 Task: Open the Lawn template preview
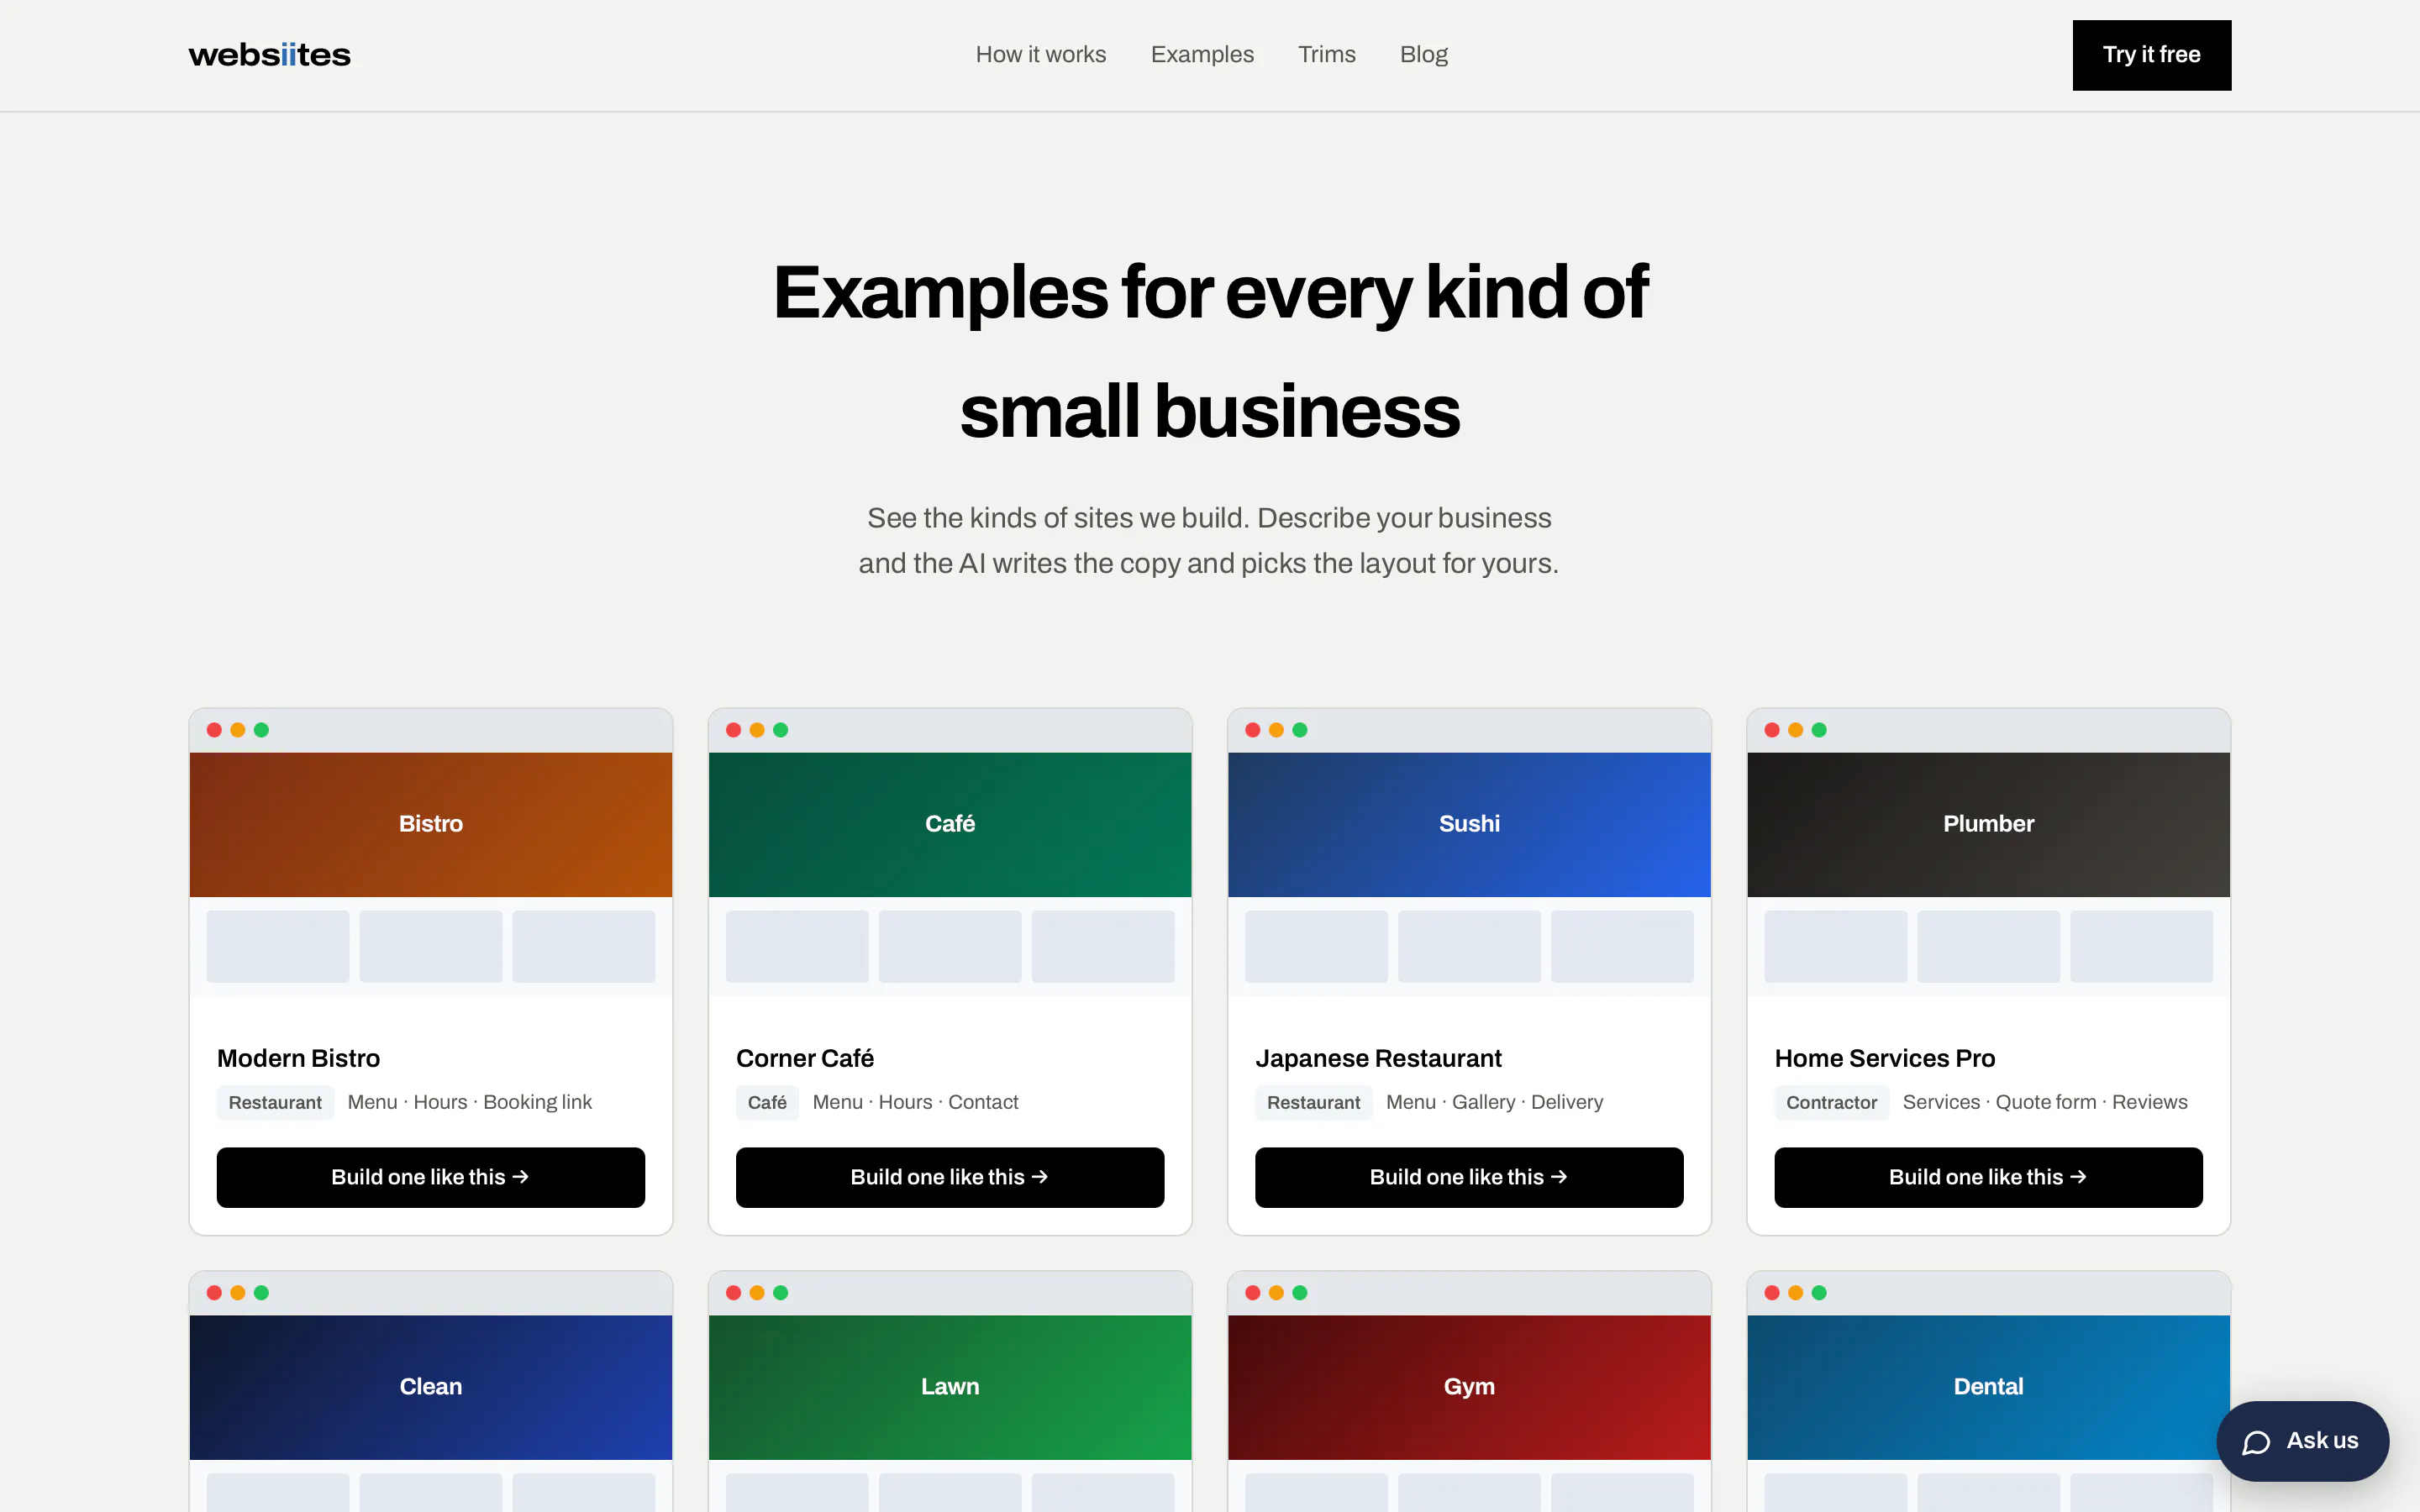pyautogui.click(x=949, y=1386)
